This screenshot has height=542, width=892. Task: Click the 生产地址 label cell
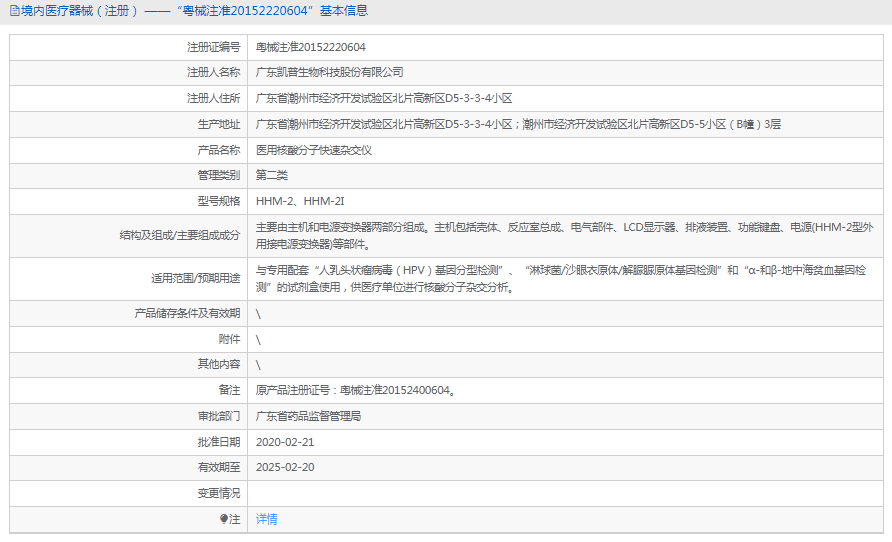(x=218, y=124)
